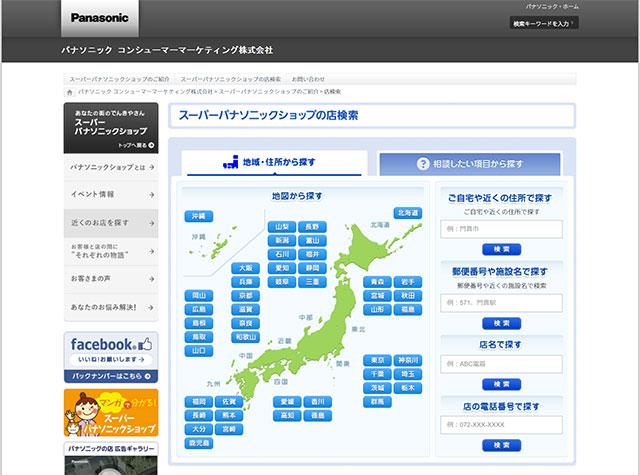The width and height of the screenshot is (640, 475).
Task: Select the 沖縄 prefecture button
Action: point(199,216)
